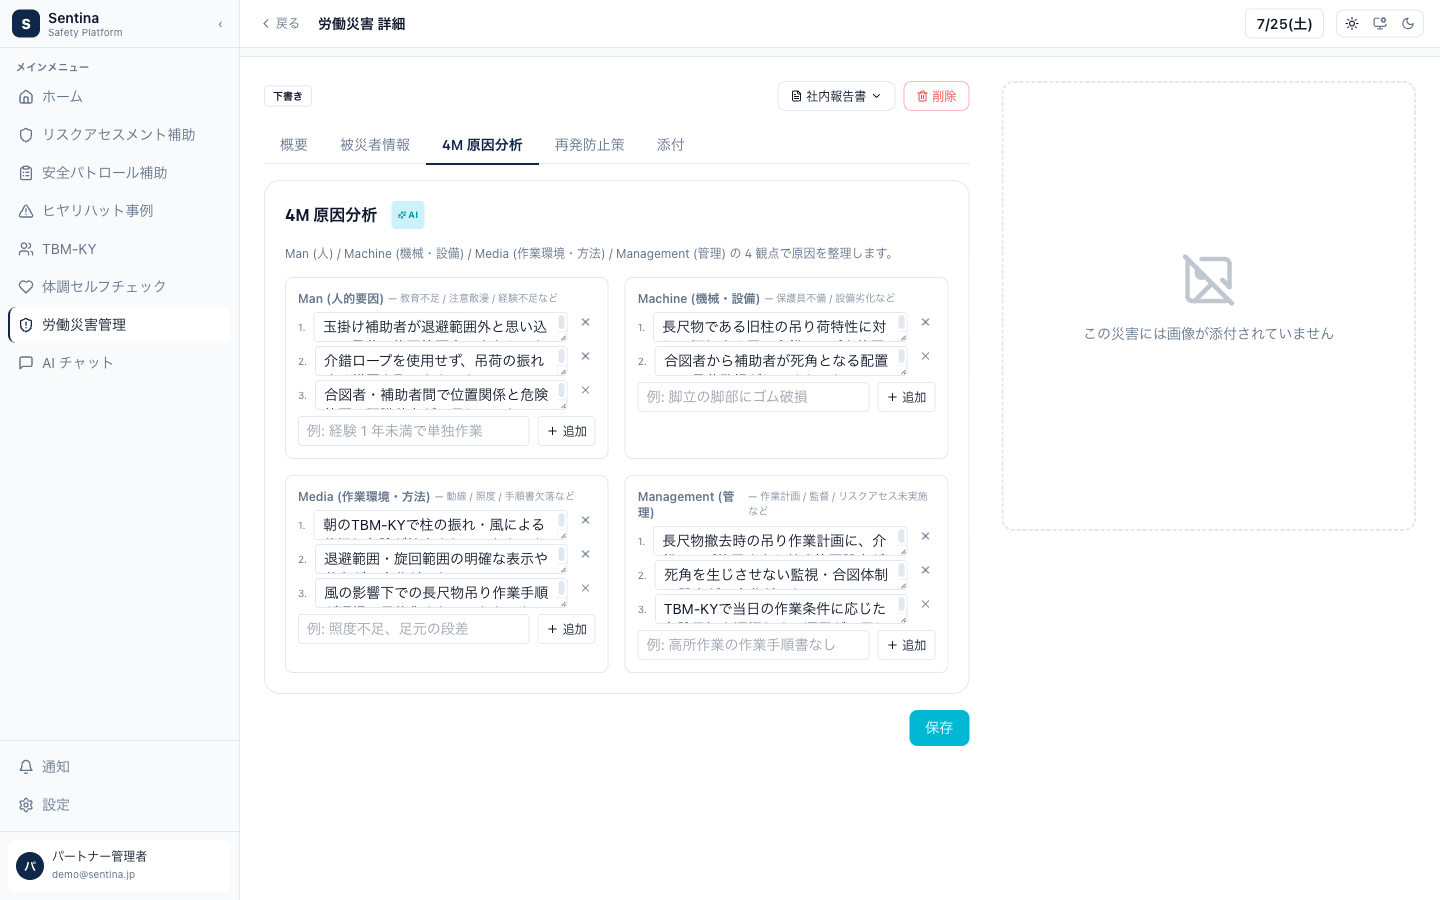Select the 4M 原因分析 tab

pos(482,145)
